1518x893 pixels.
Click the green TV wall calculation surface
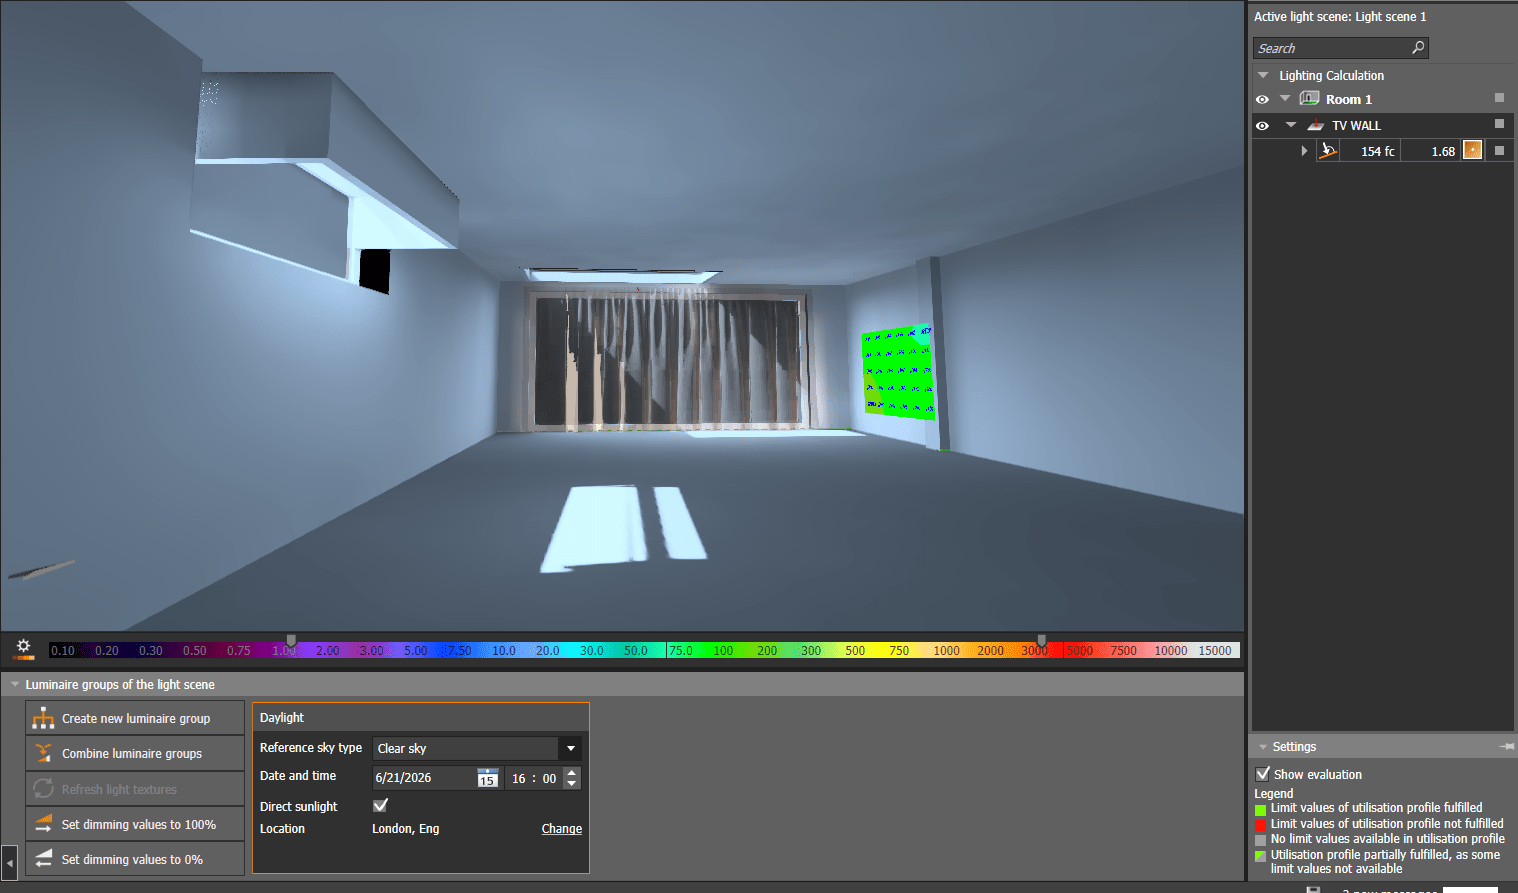tap(899, 370)
